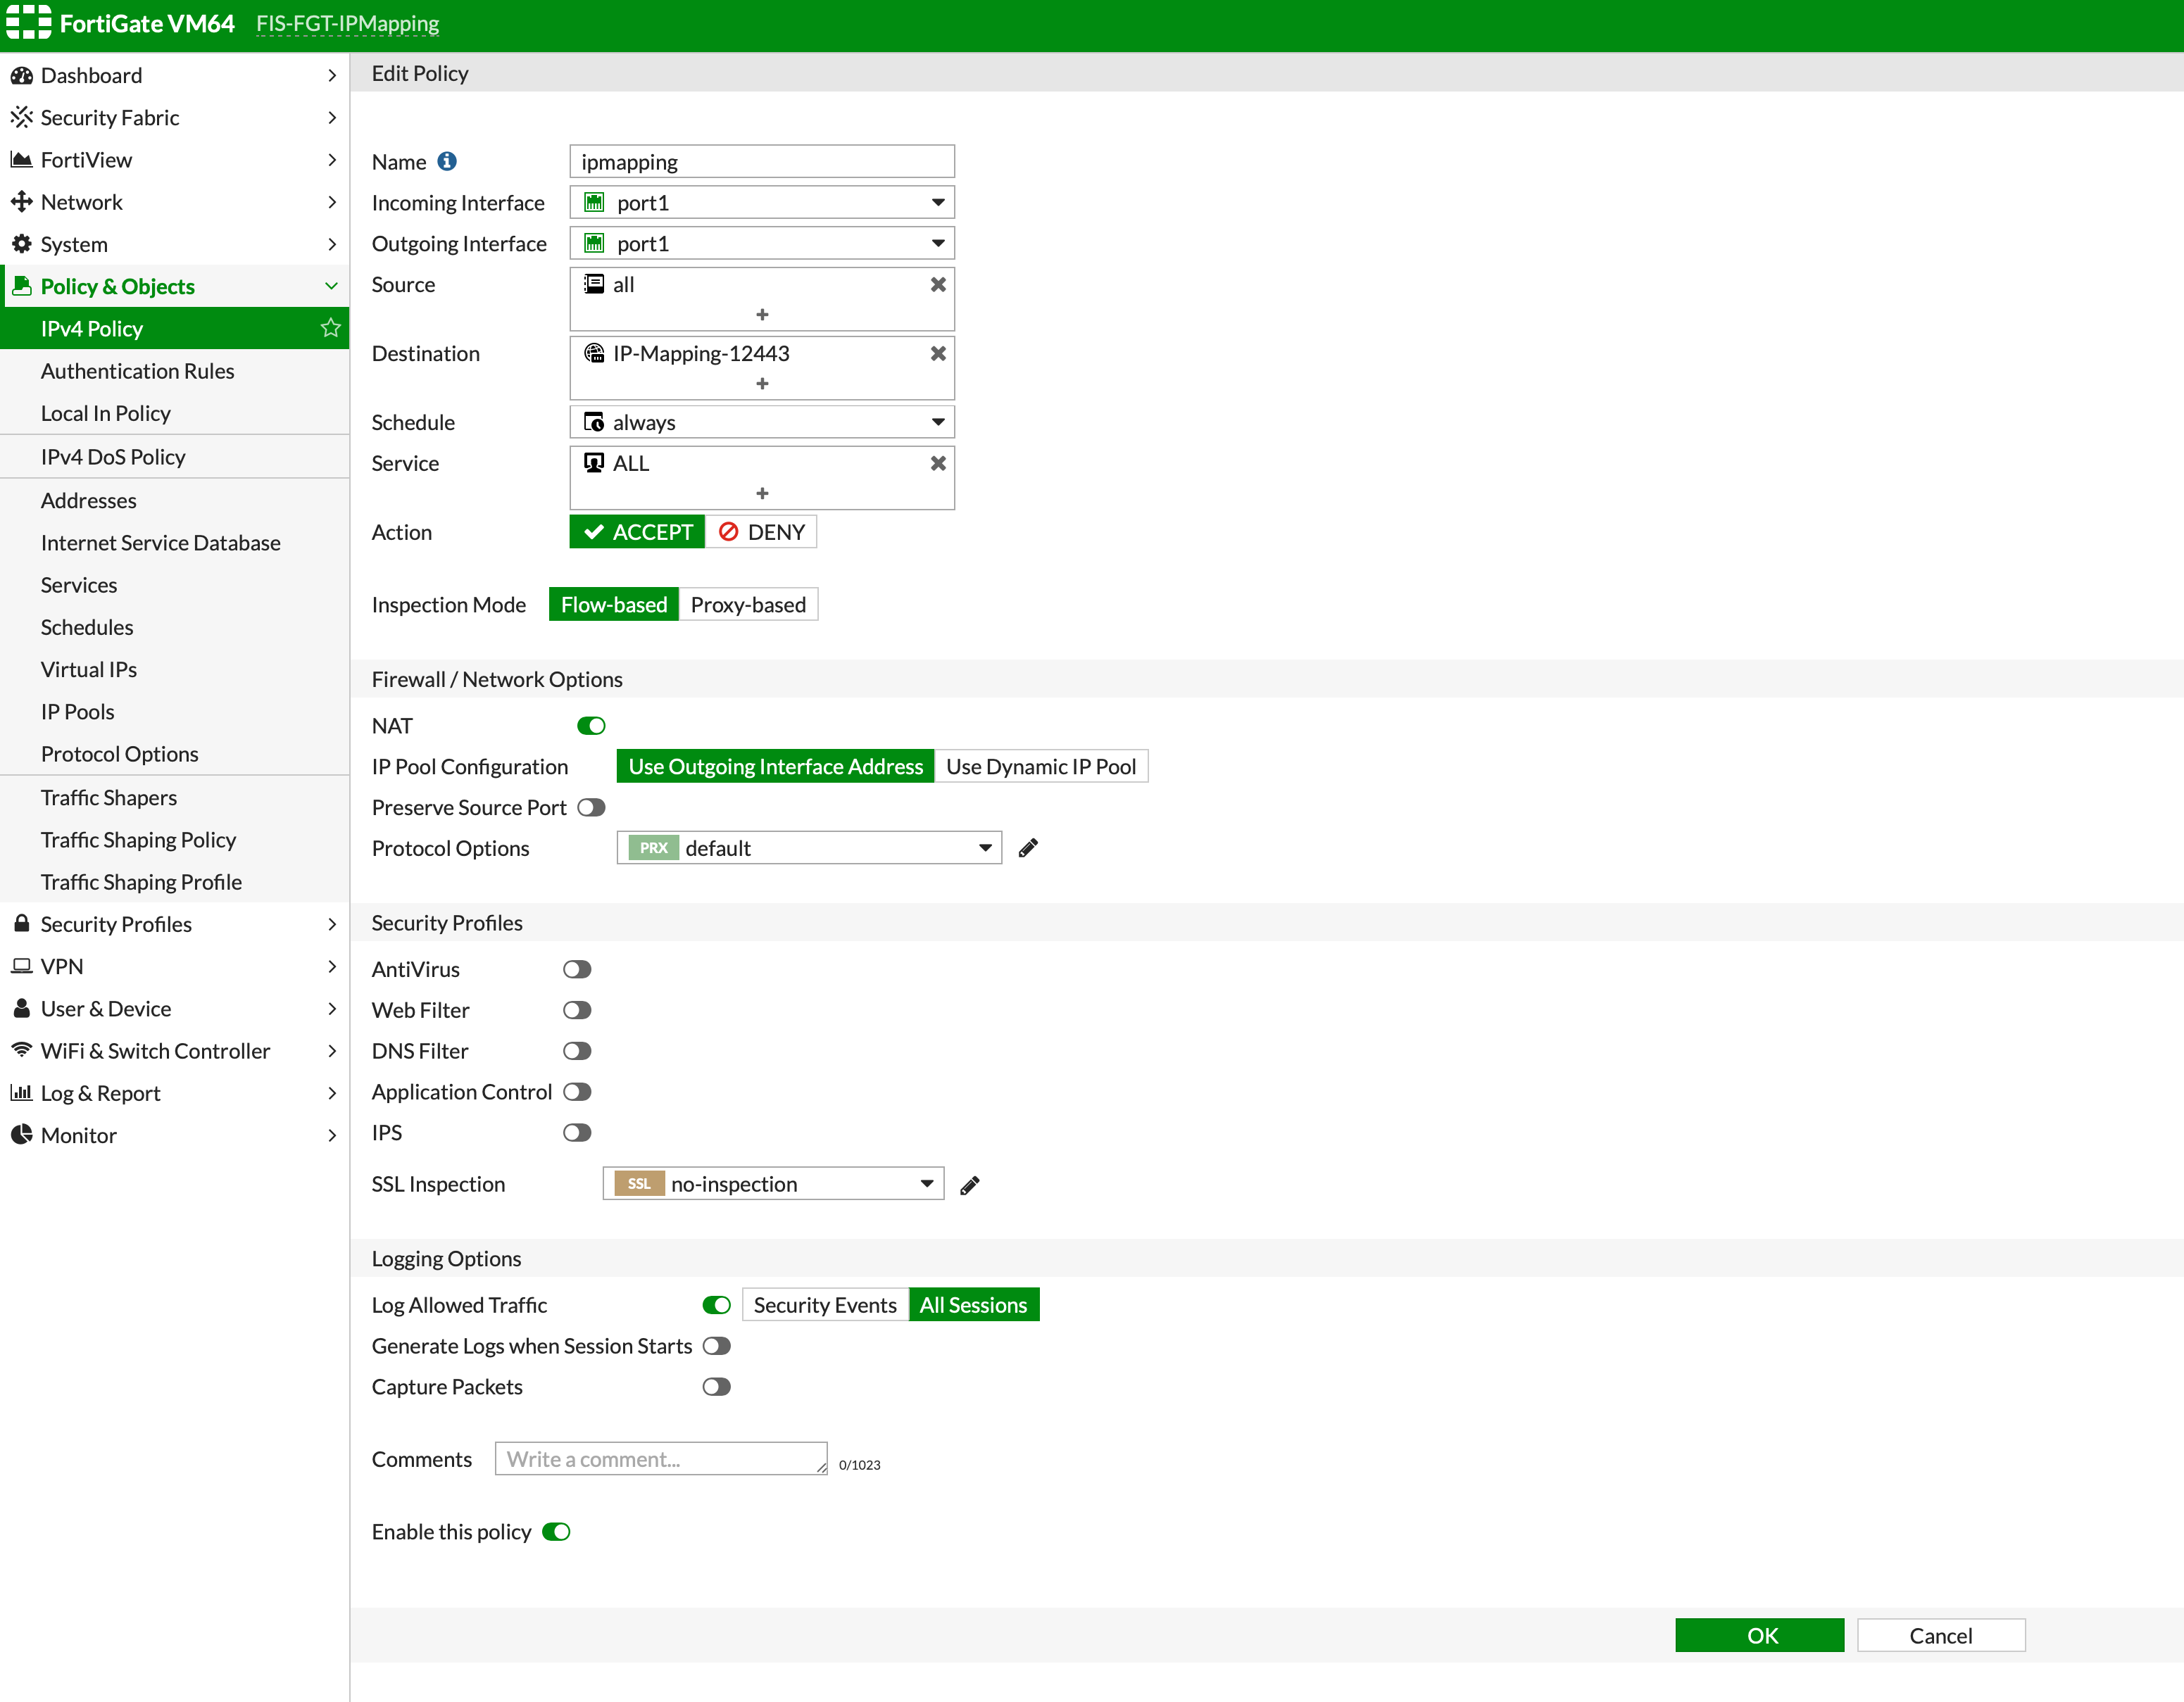2184x1702 pixels.
Task: Click the star favorite icon on IPv4 Policy
Action: point(330,328)
